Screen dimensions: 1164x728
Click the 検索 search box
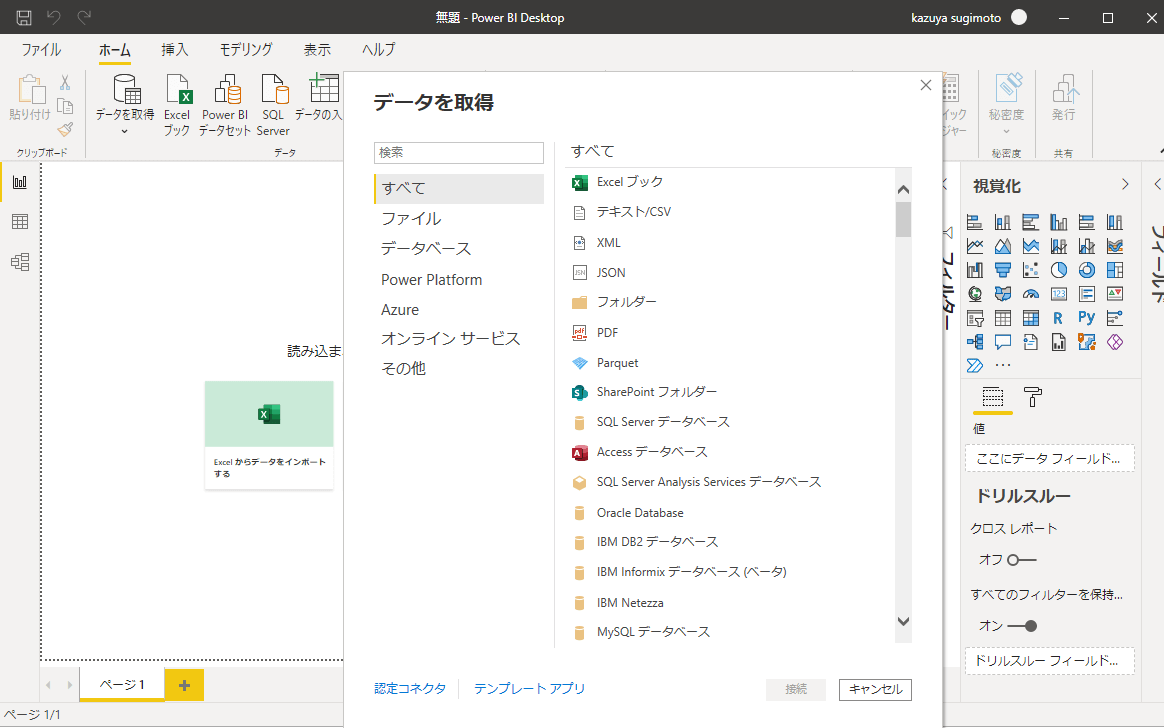[x=459, y=152]
